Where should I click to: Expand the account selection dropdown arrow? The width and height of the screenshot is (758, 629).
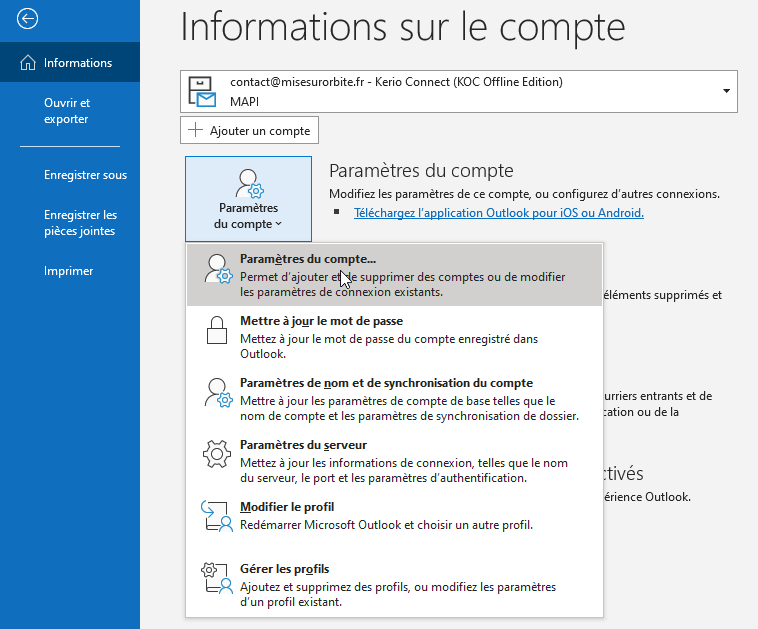(725, 92)
